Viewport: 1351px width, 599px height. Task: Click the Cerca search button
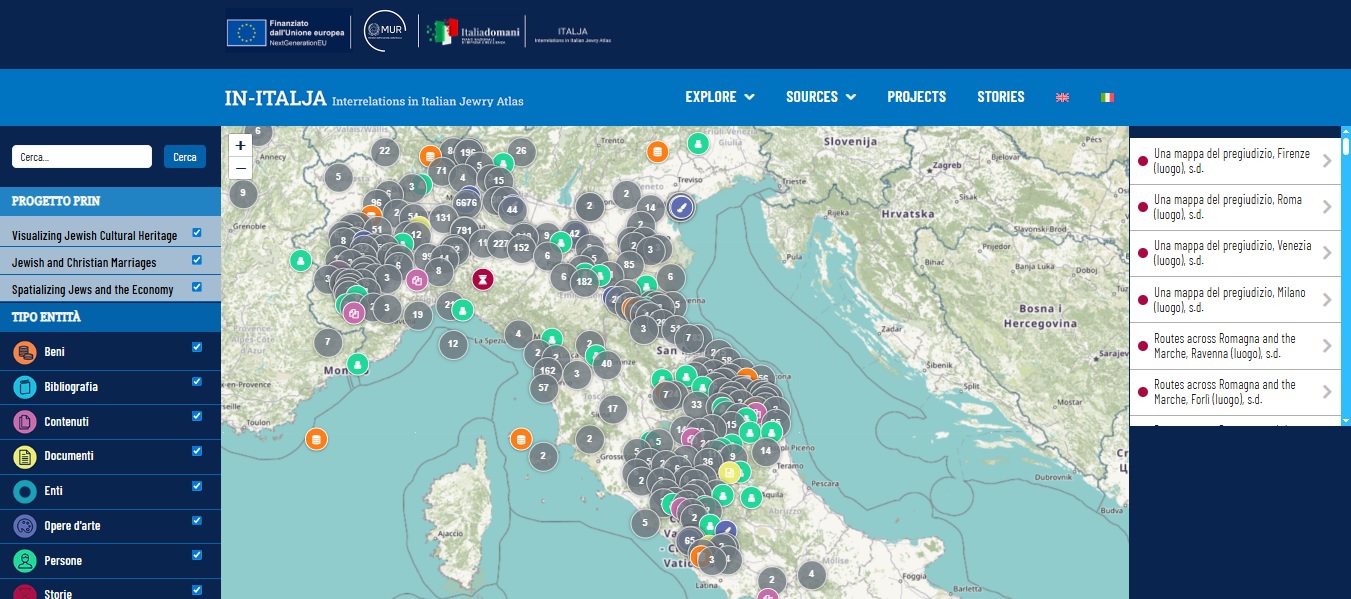coord(185,156)
